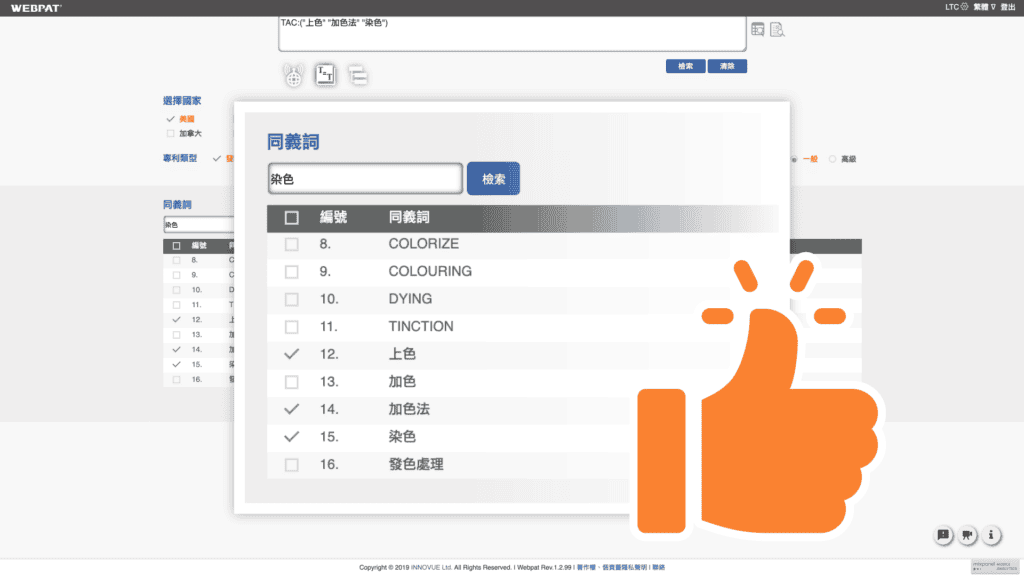Screen dimensions: 1024x576
Task: Open the calendar icon beside the query box
Action: [x=759, y=29]
